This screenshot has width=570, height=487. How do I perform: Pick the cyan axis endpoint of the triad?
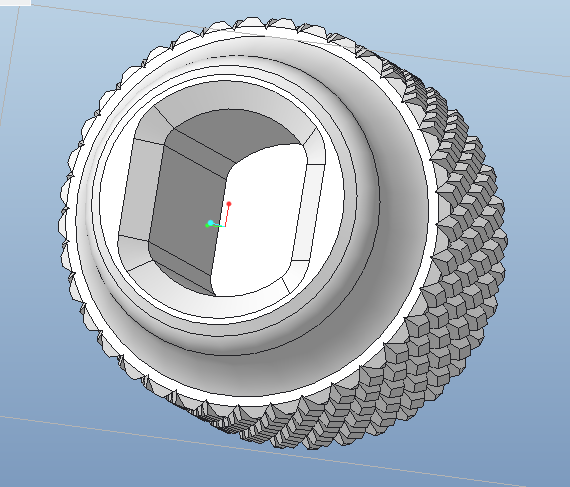pos(210,222)
